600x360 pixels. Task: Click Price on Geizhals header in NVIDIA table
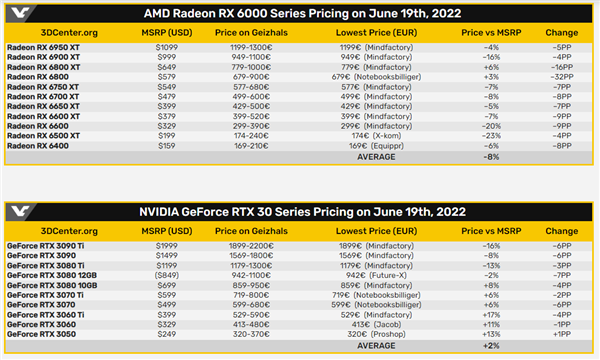coord(251,231)
